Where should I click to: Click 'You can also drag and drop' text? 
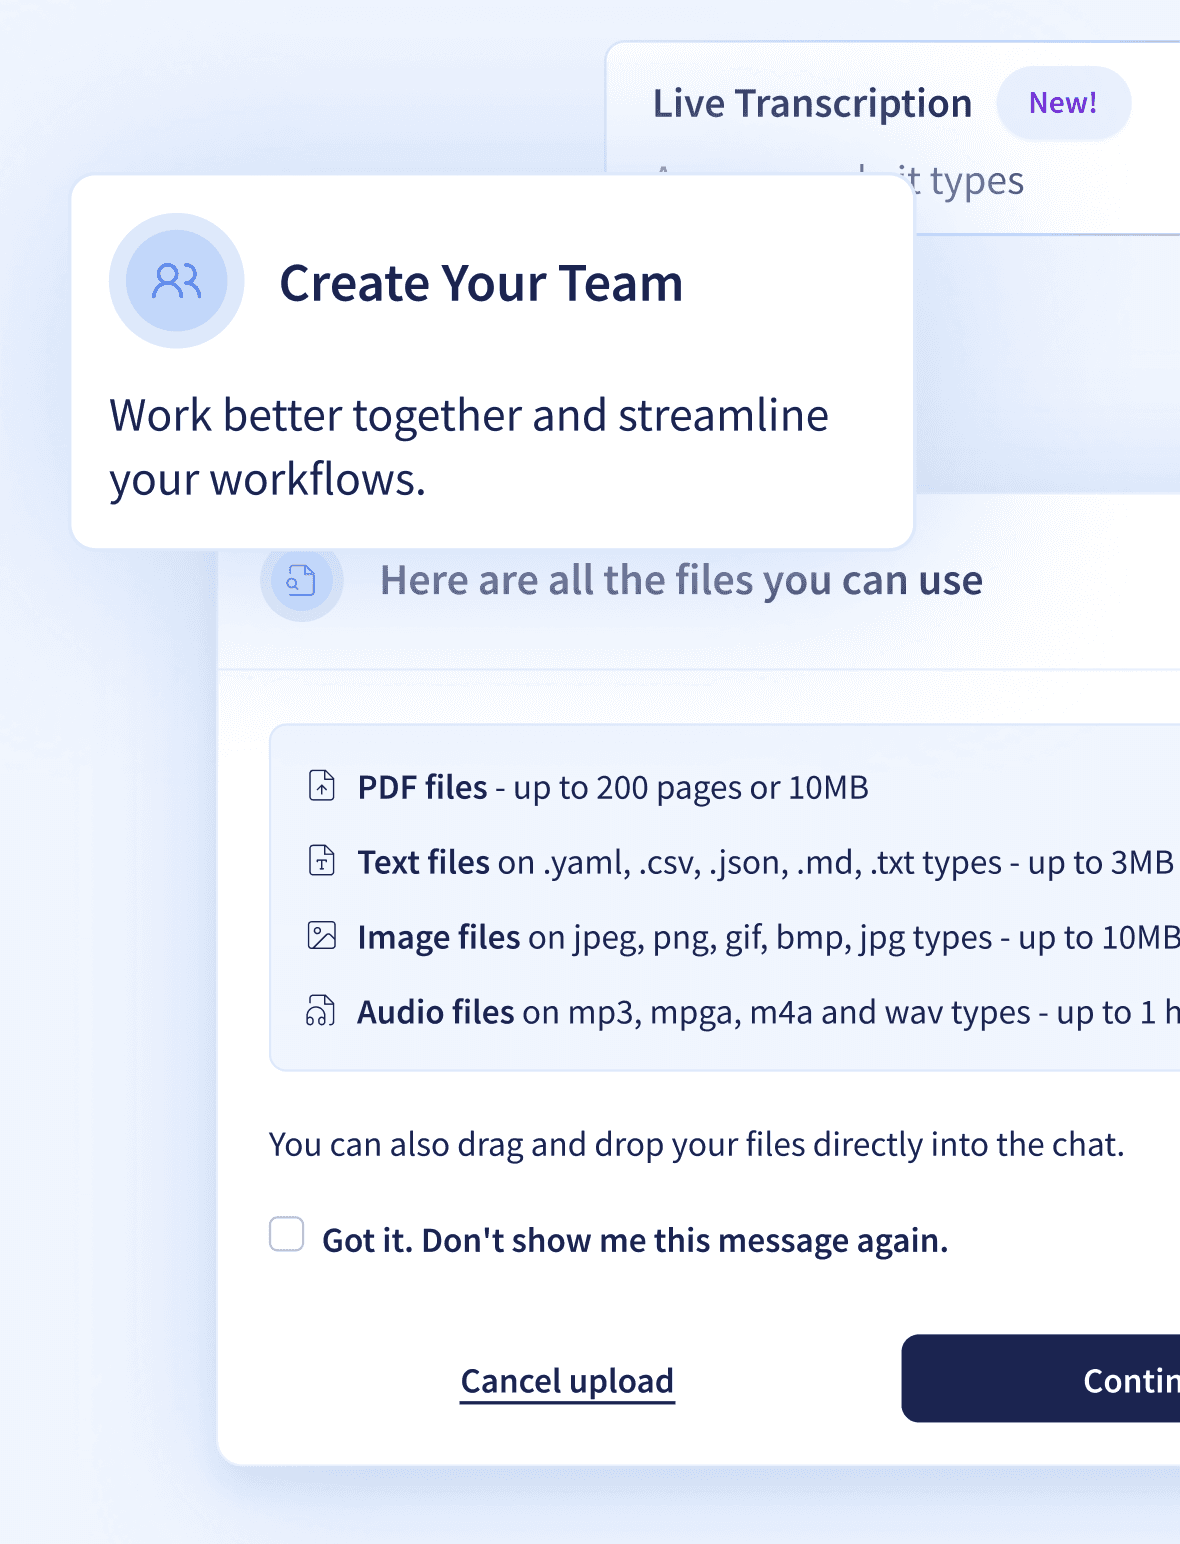(697, 1145)
